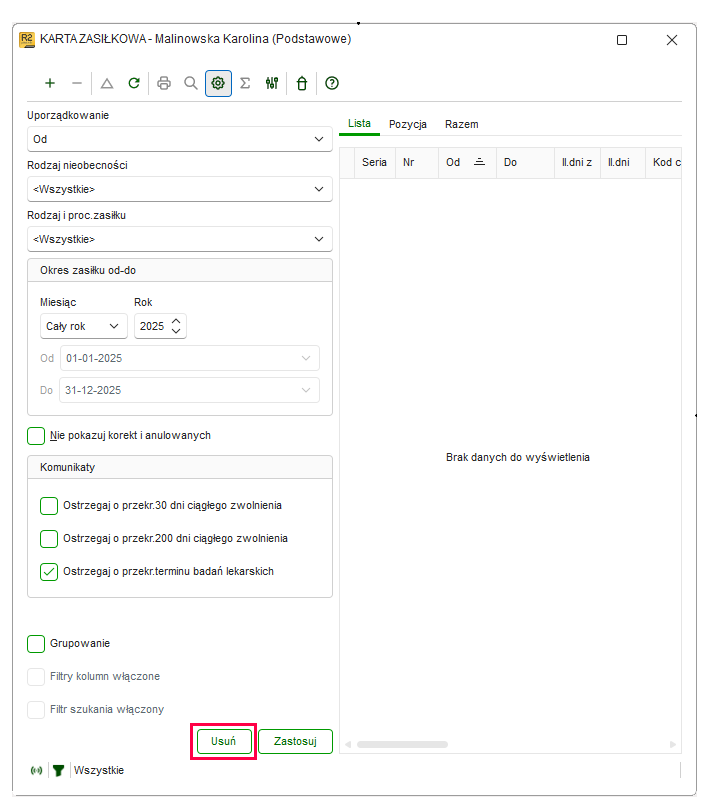Click the Zastosuj button

295,741
